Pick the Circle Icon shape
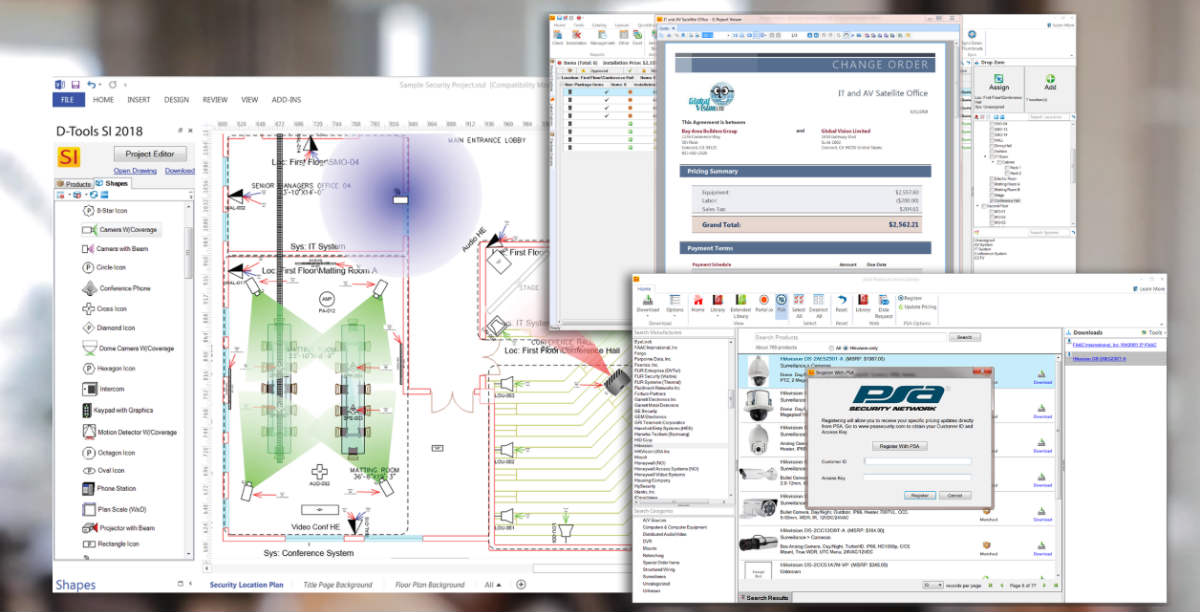This screenshot has width=1200, height=612. (104, 268)
